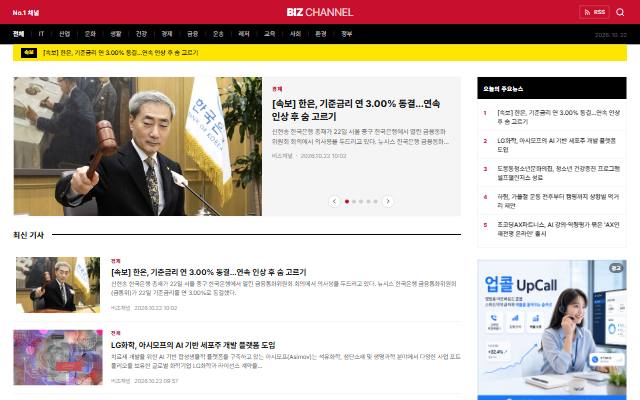Open the IT menu tab

click(x=41, y=34)
